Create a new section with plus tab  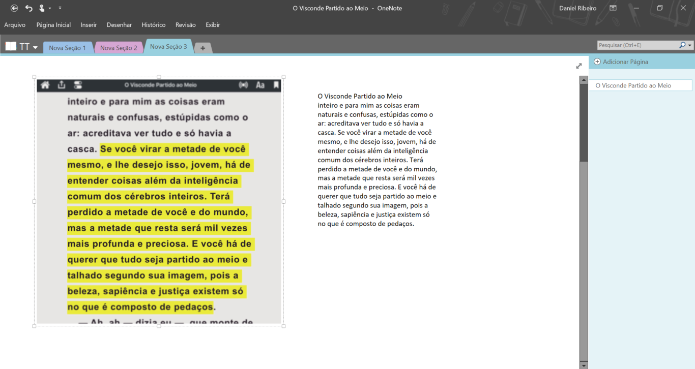click(203, 48)
